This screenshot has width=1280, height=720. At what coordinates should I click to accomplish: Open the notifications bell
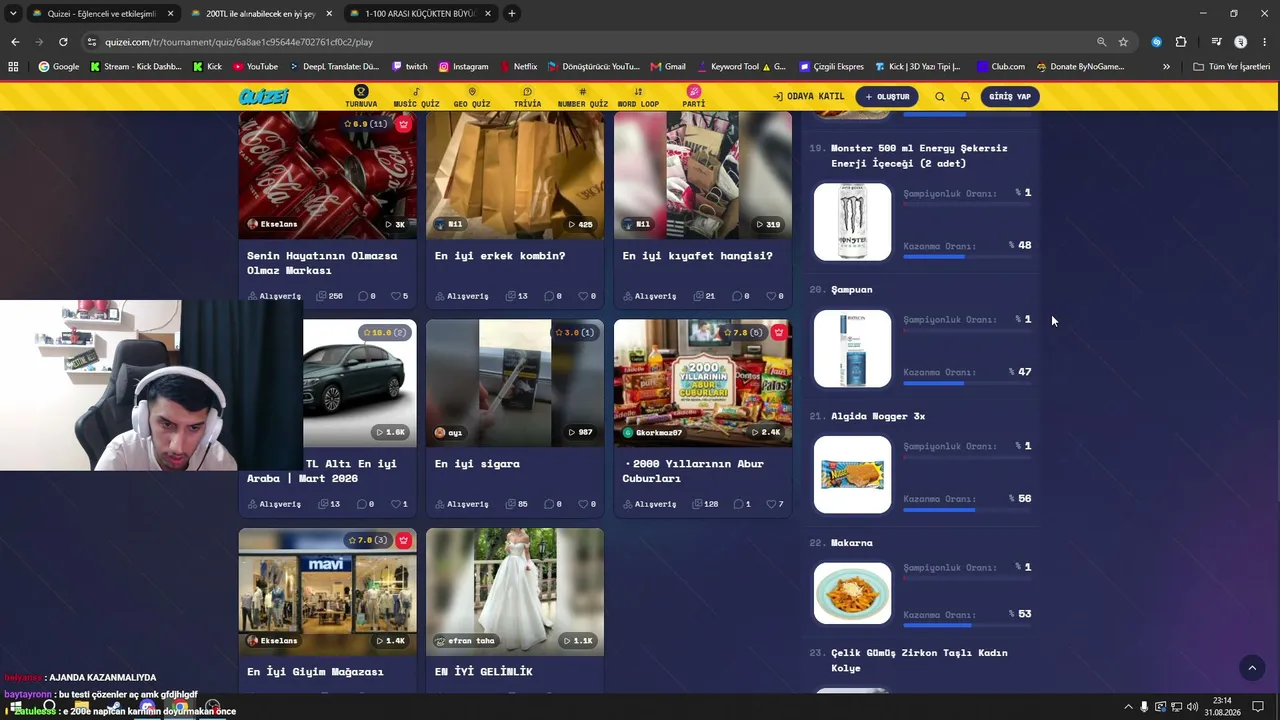click(x=965, y=97)
